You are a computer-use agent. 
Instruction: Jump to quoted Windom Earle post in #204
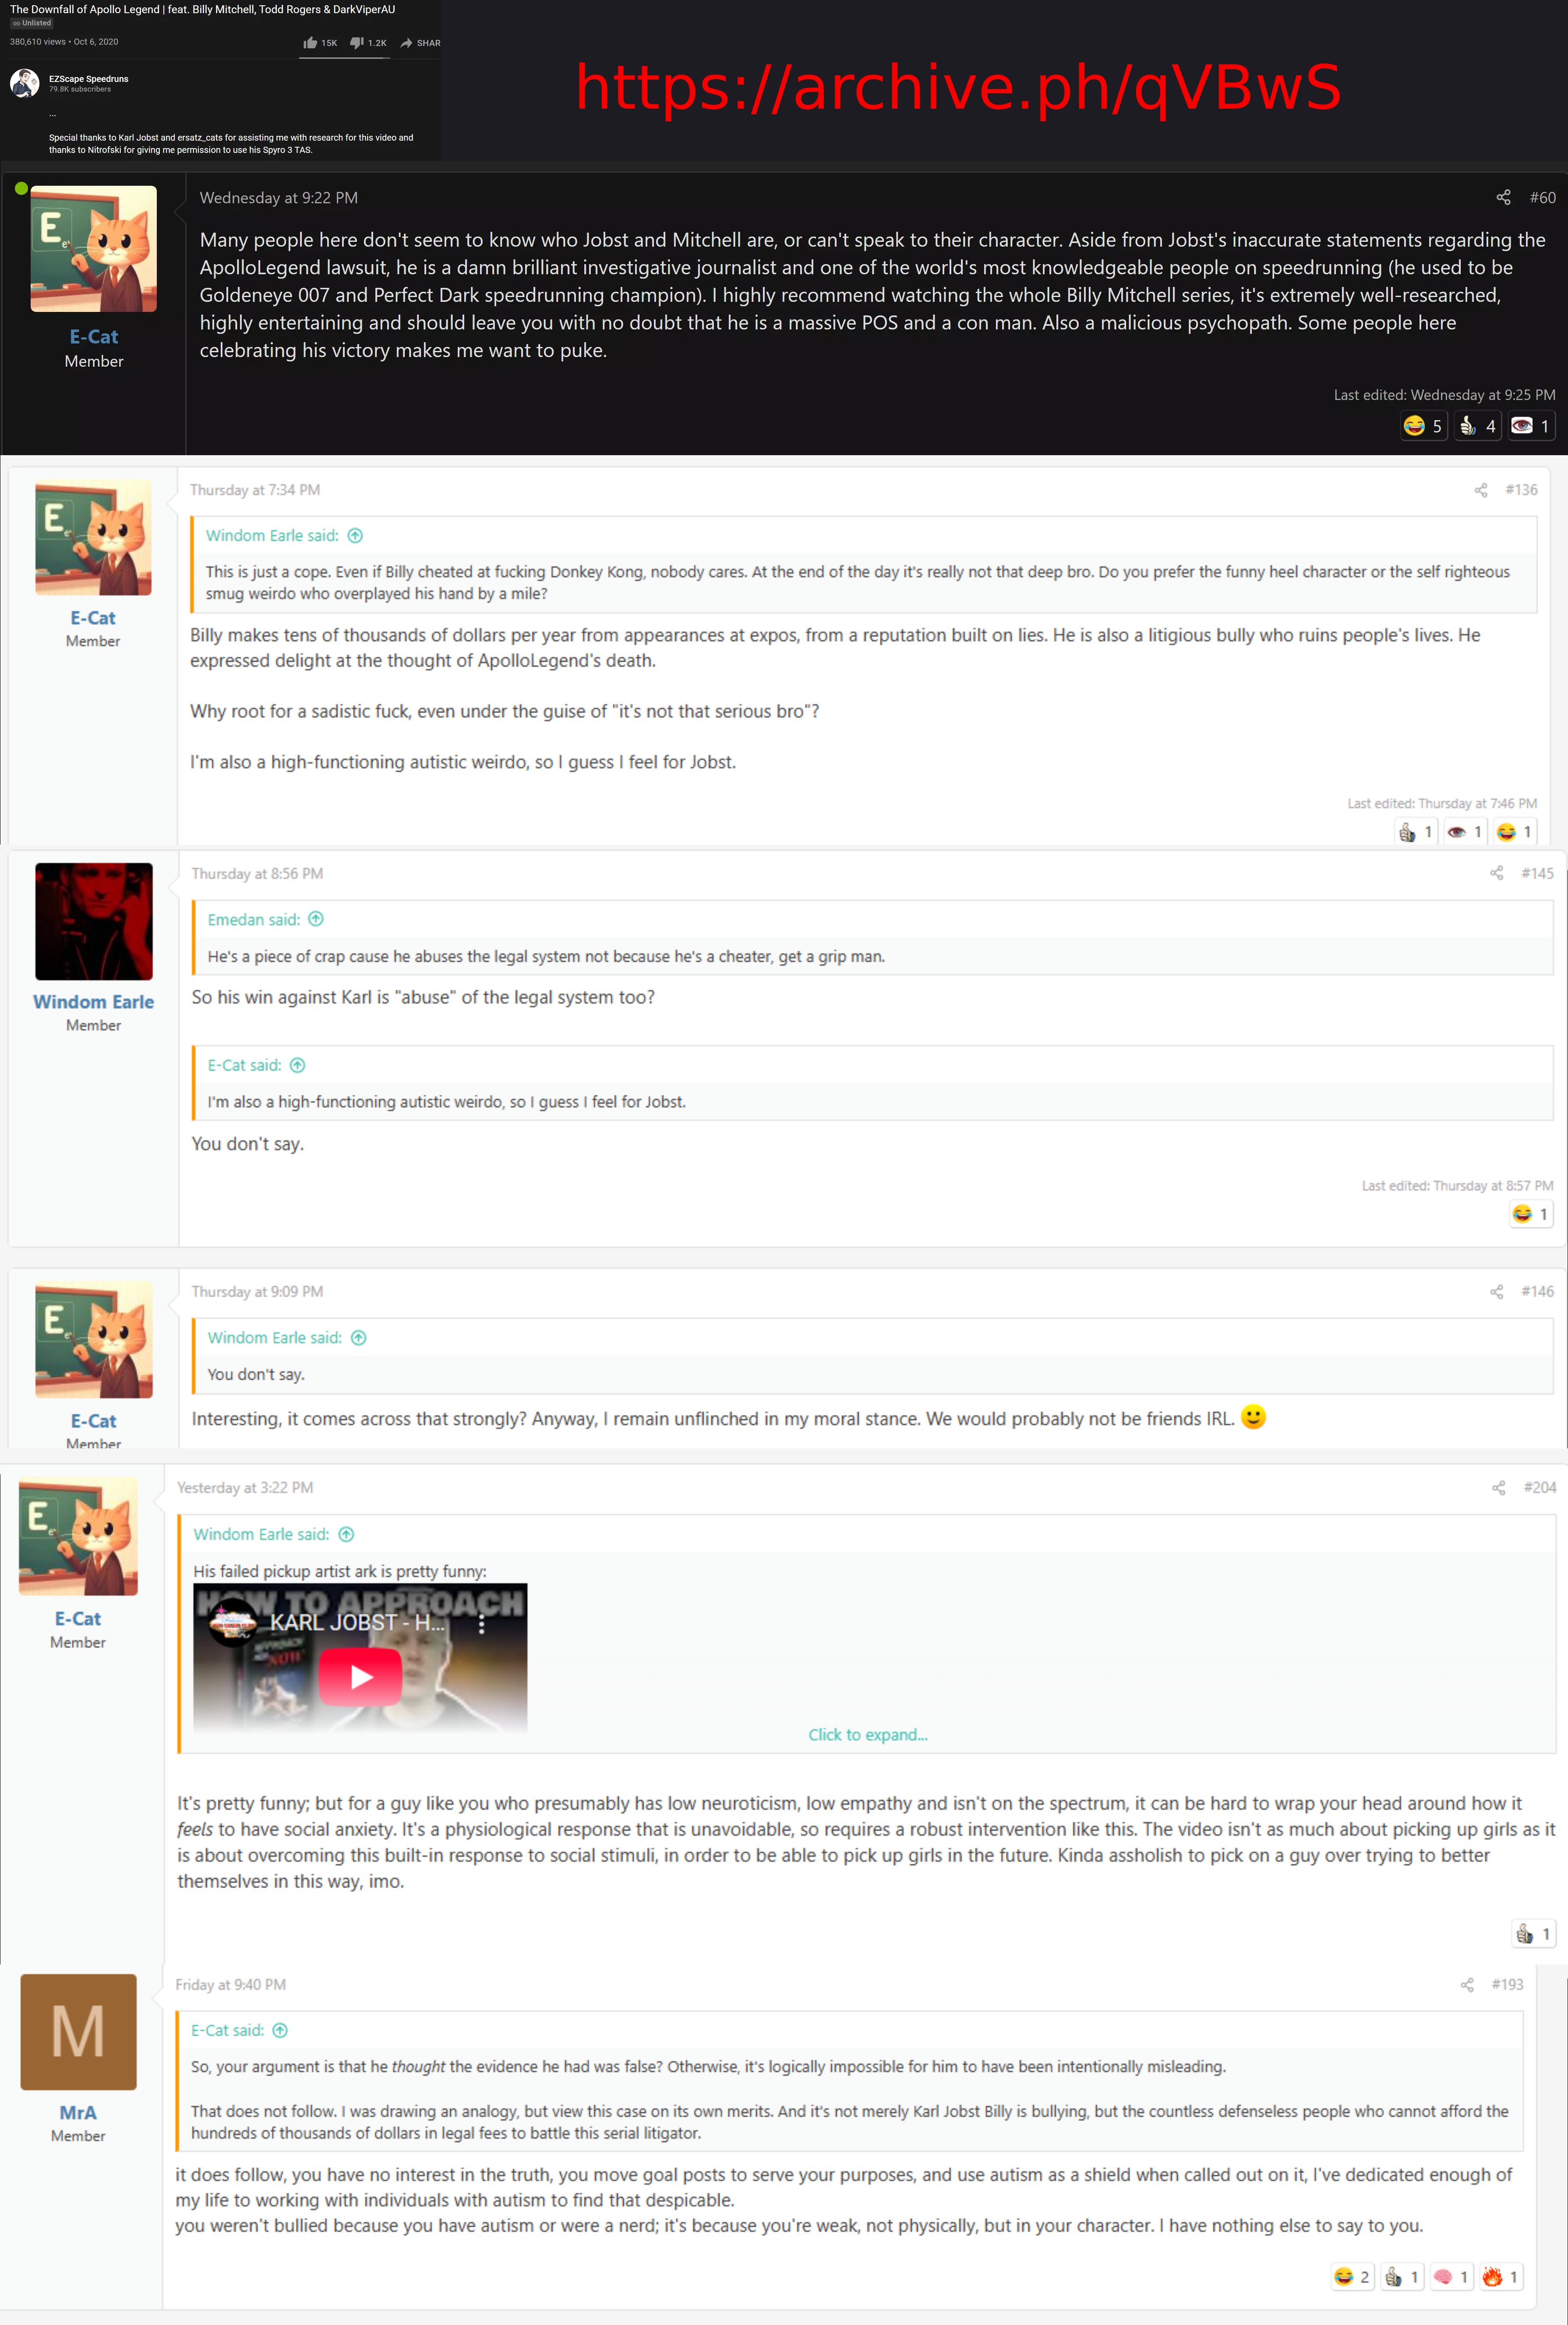click(x=346, y=1534)
